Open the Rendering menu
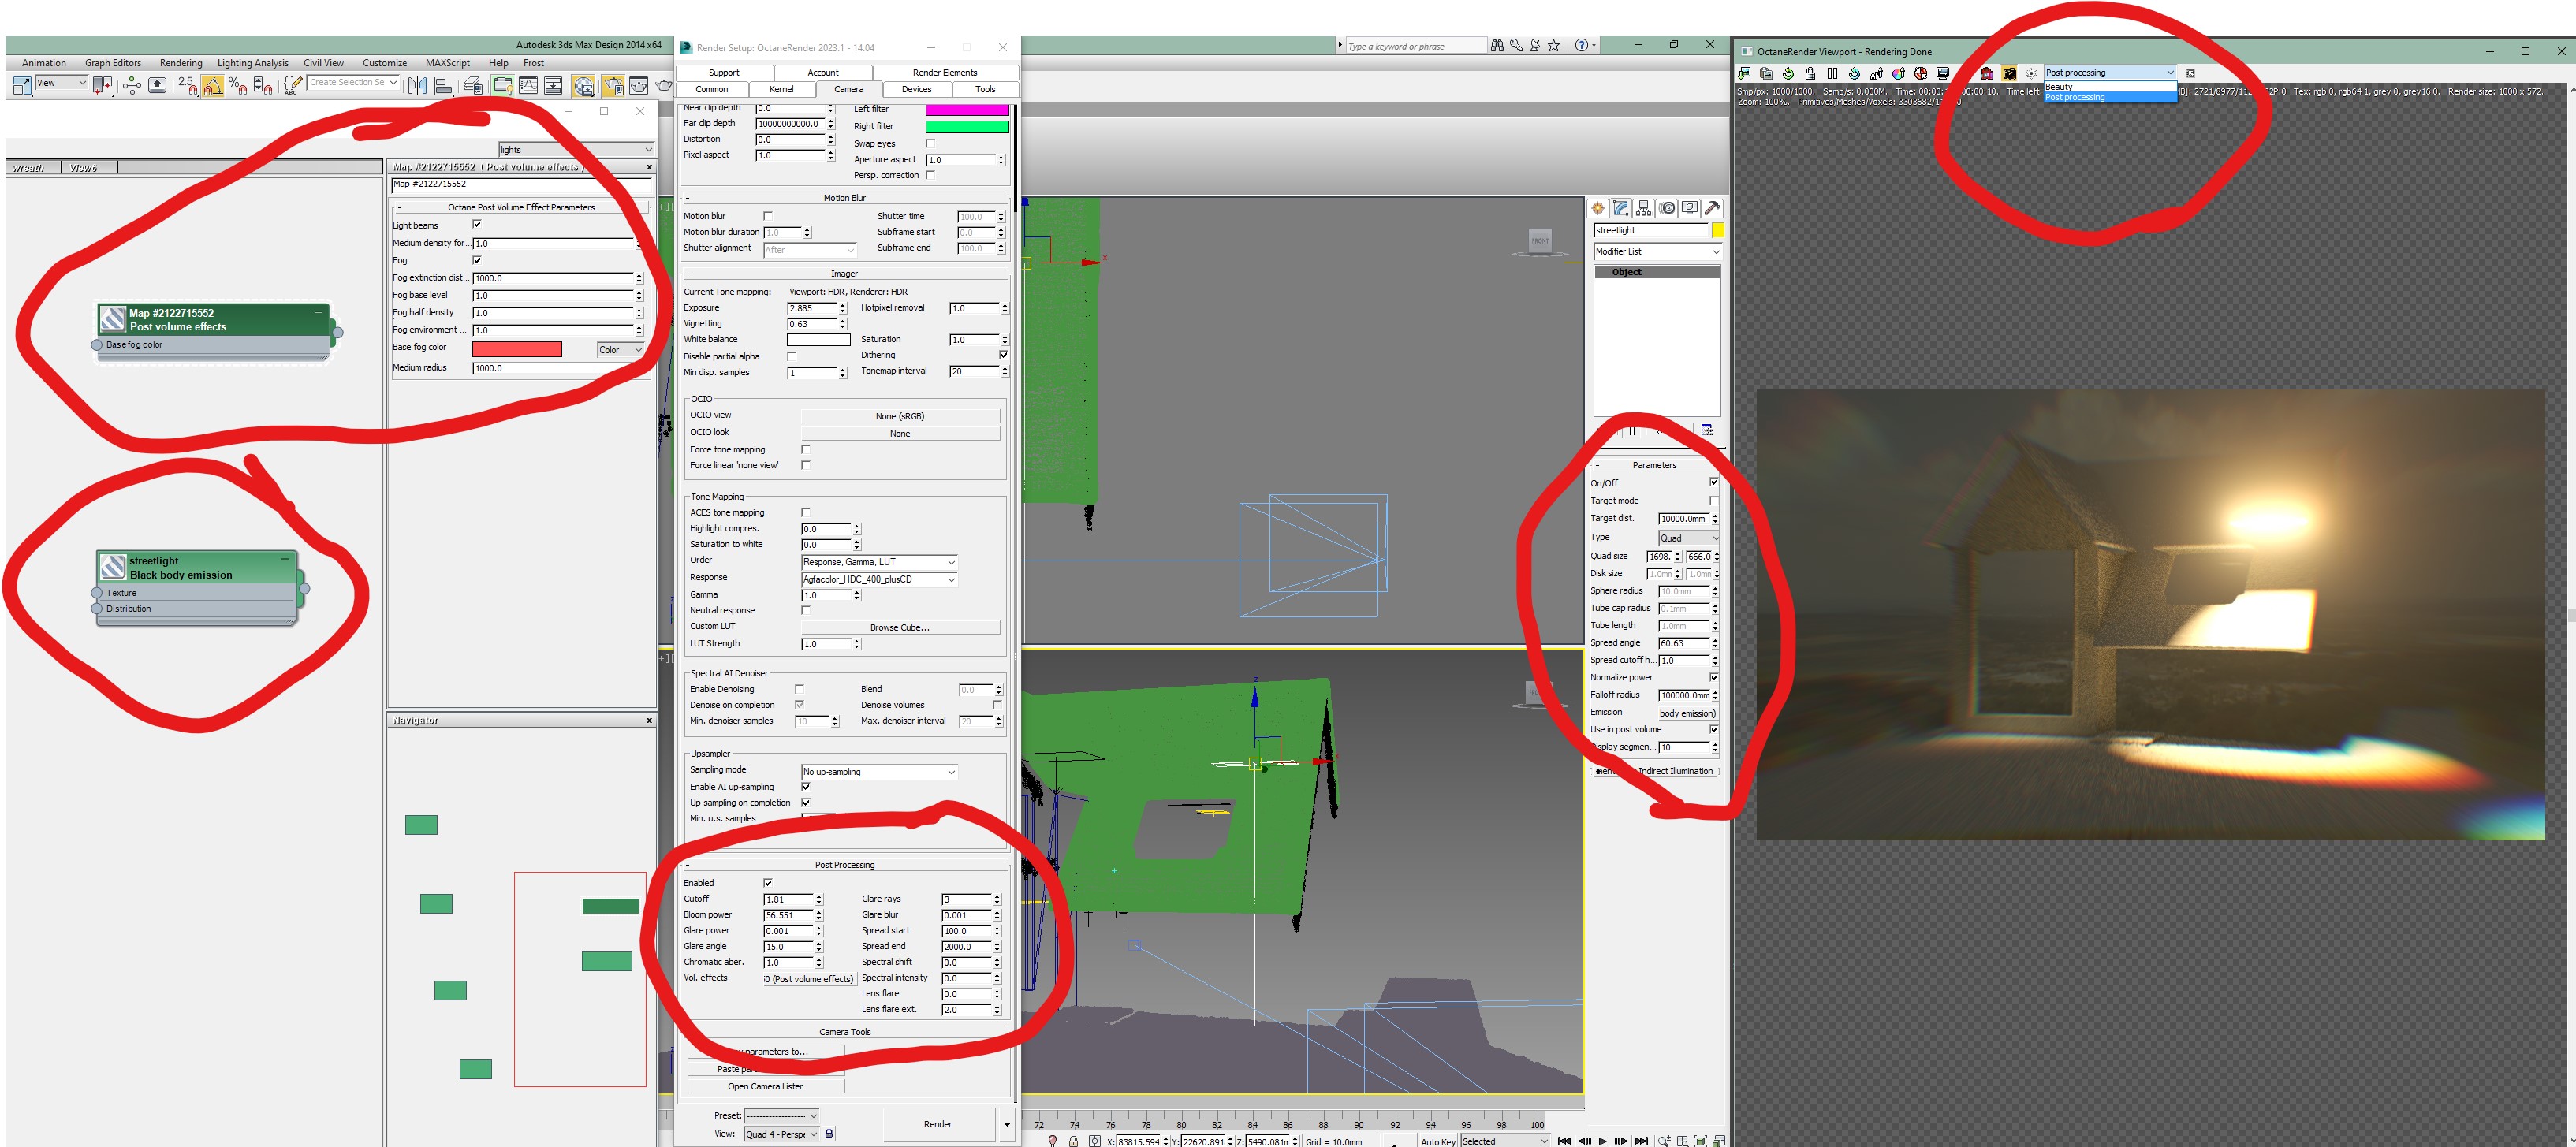 180,63
